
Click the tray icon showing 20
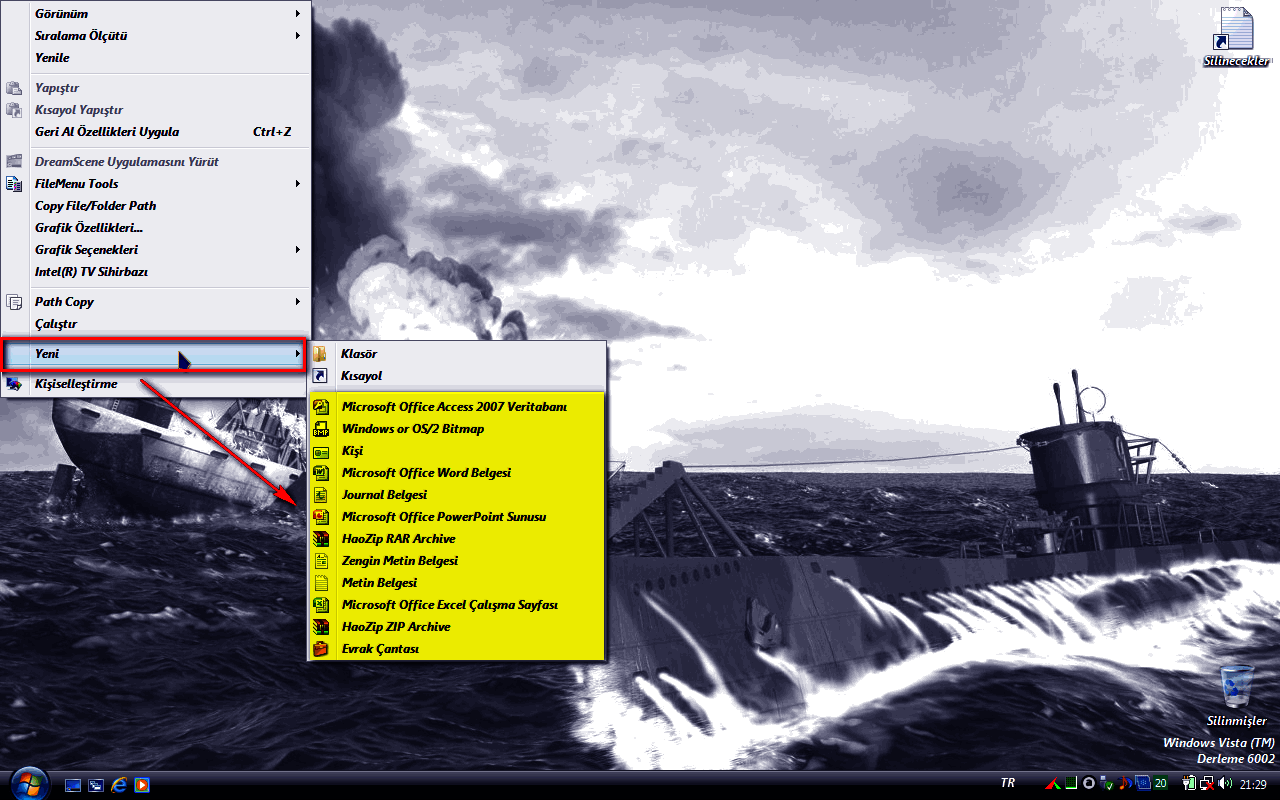1160,783
